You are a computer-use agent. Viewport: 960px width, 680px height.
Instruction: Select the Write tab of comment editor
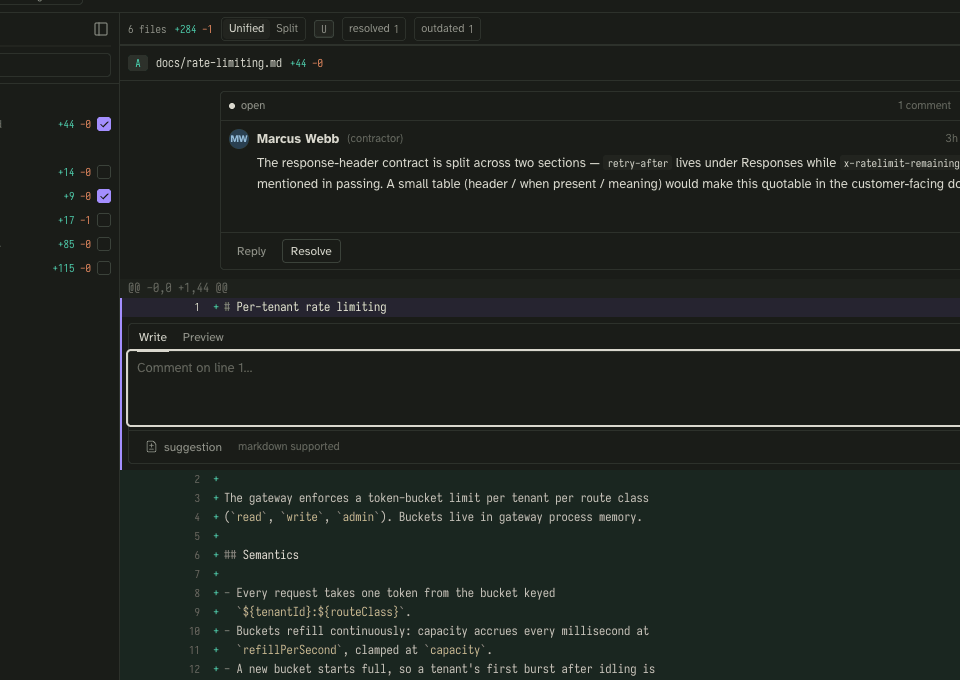coord(152,337)
